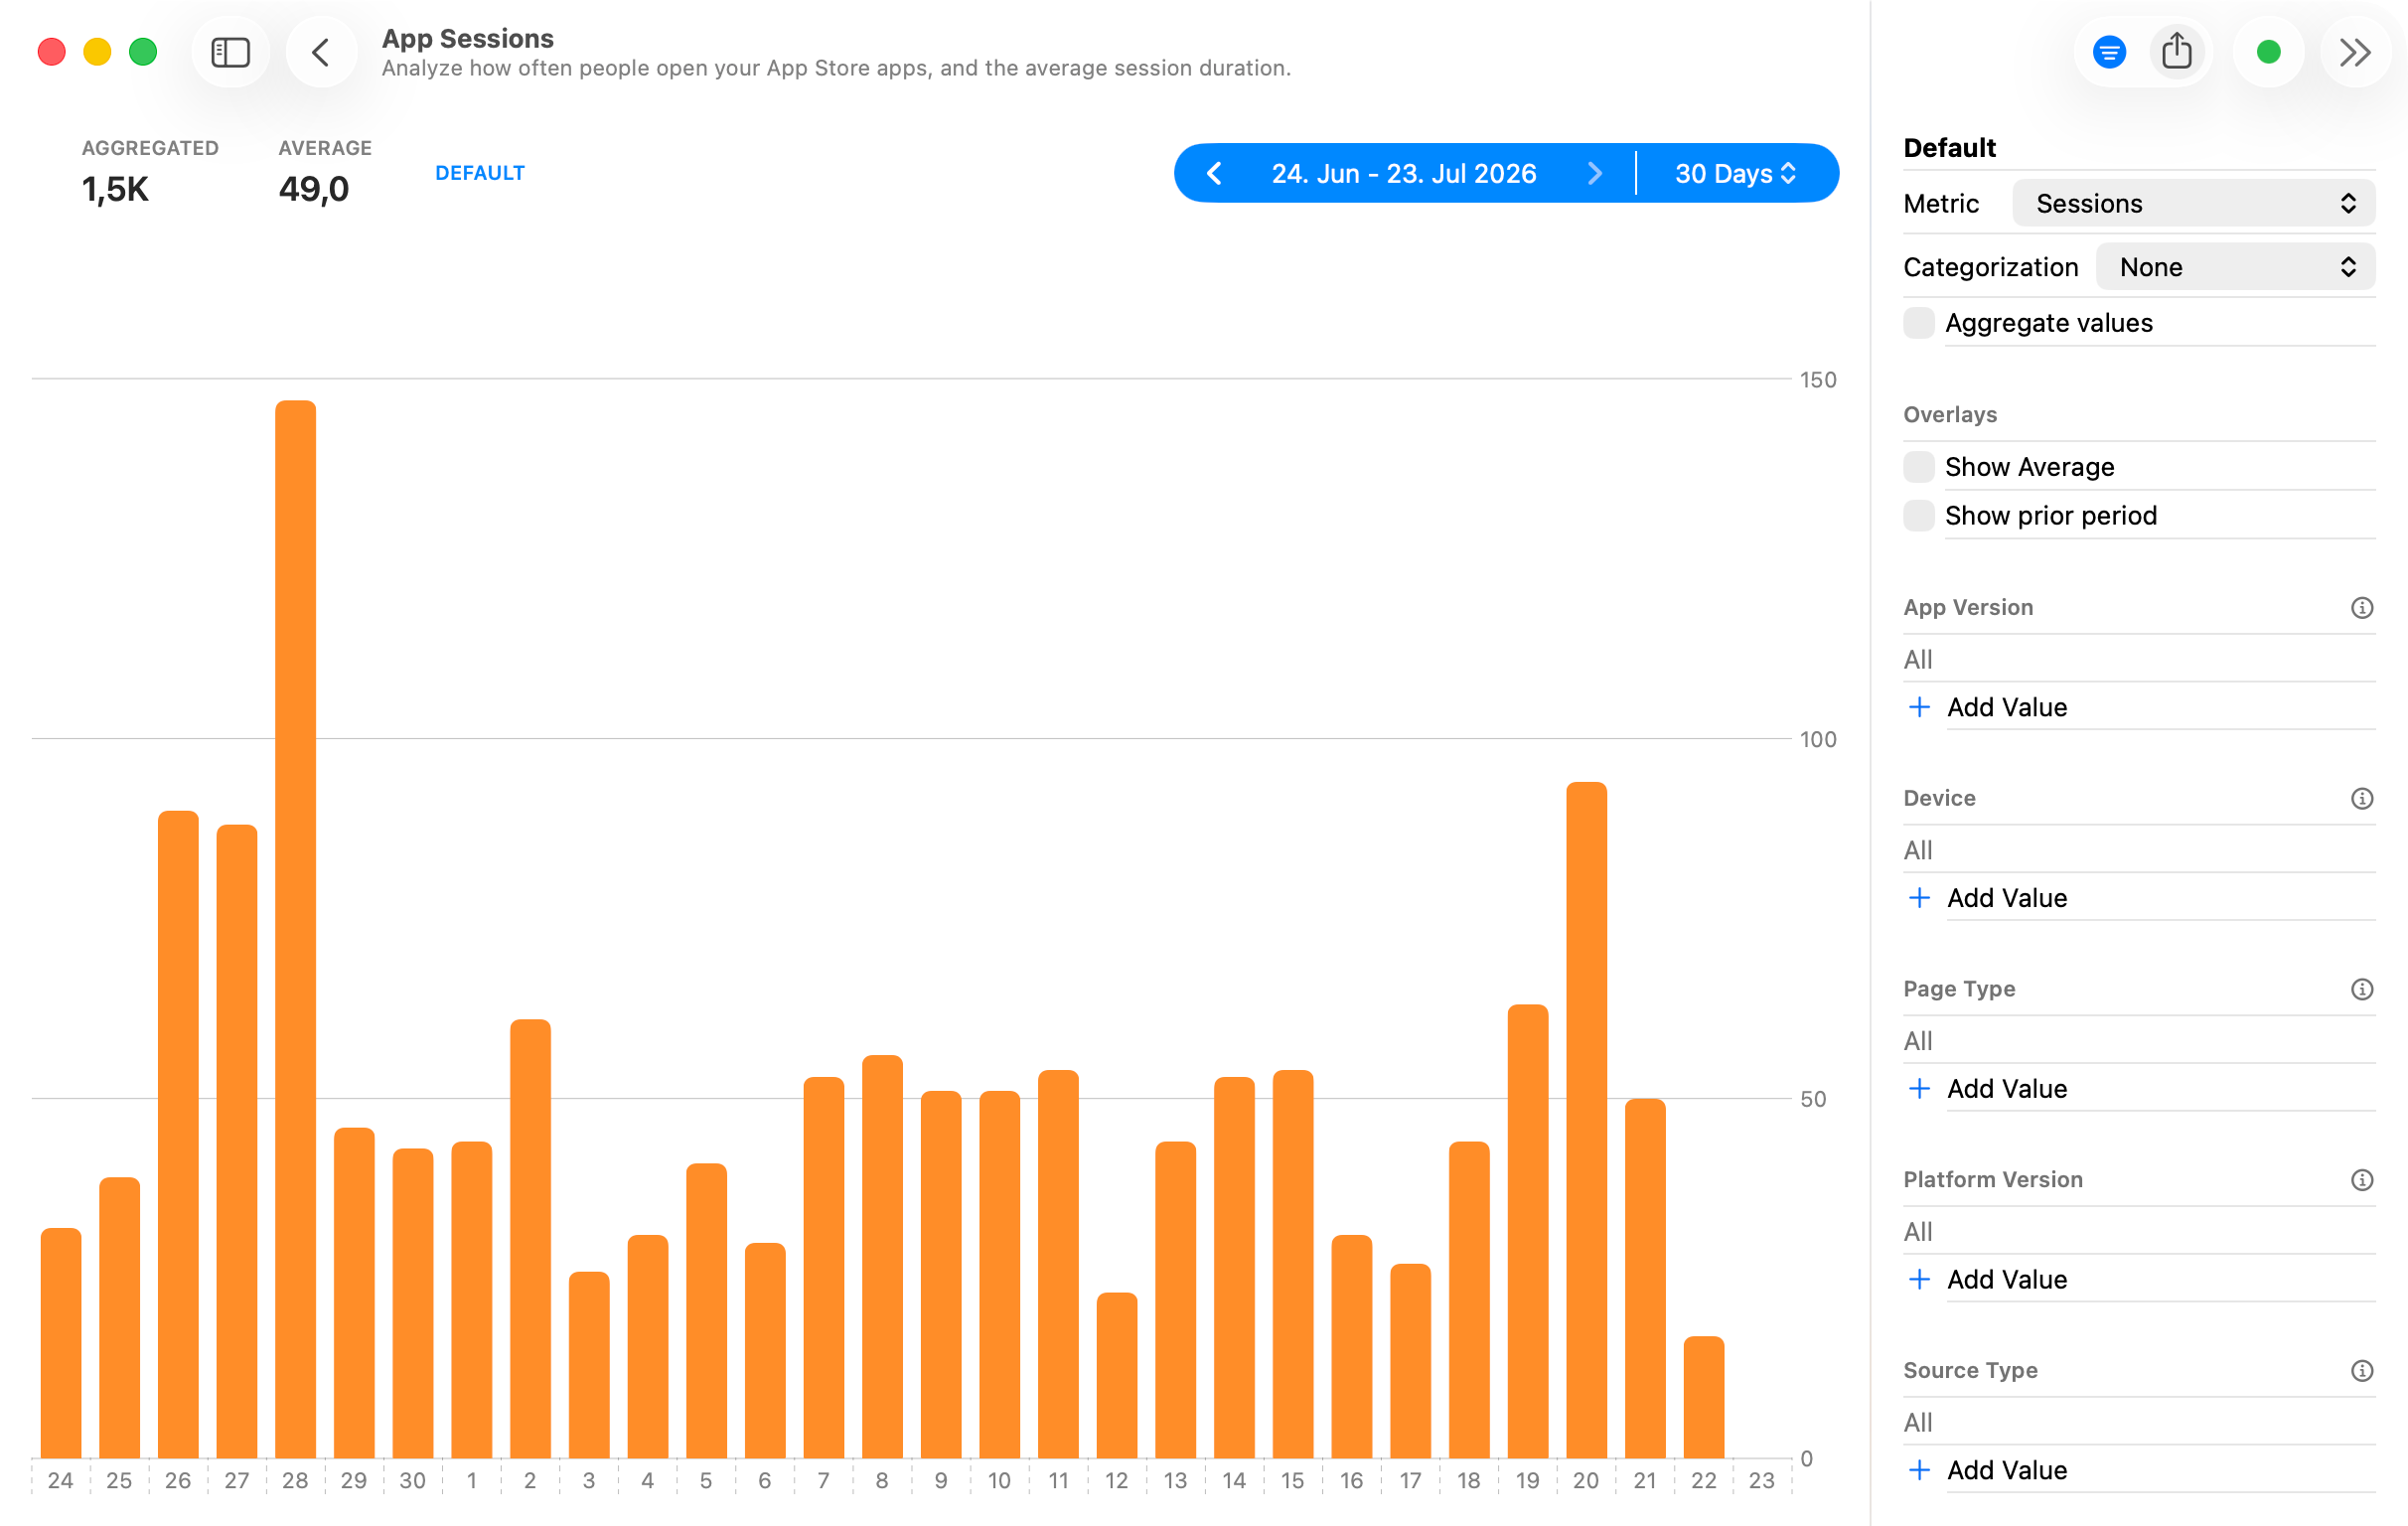Click Add Value under App Version
The width and height of the screenshot is (2408, 1526).
[2007, 707]
